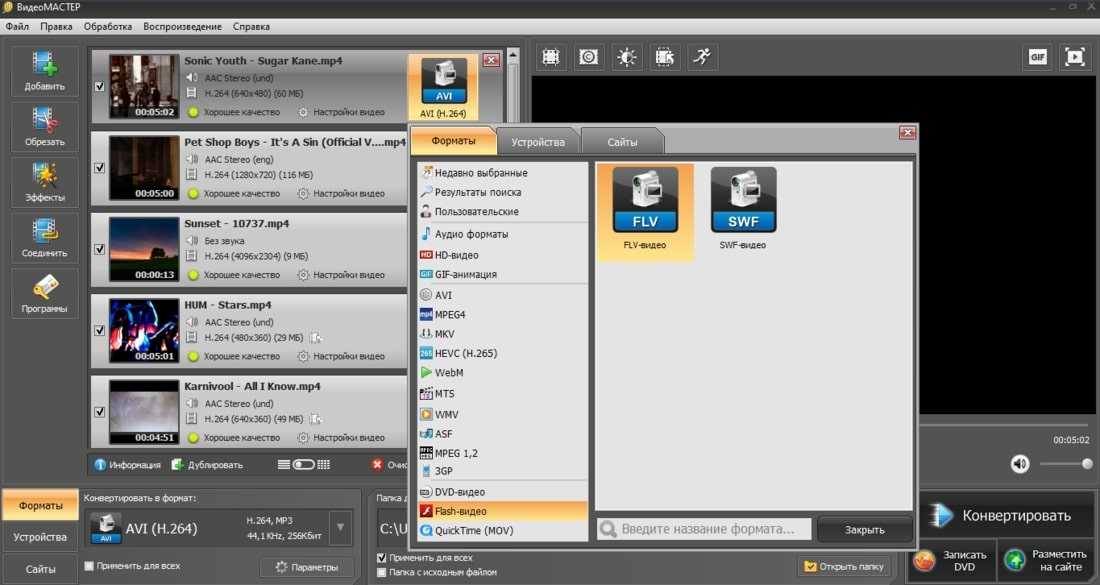
Task: Uncheck the Sonic Youth video checkbox
Action: (x=99, y=87)
